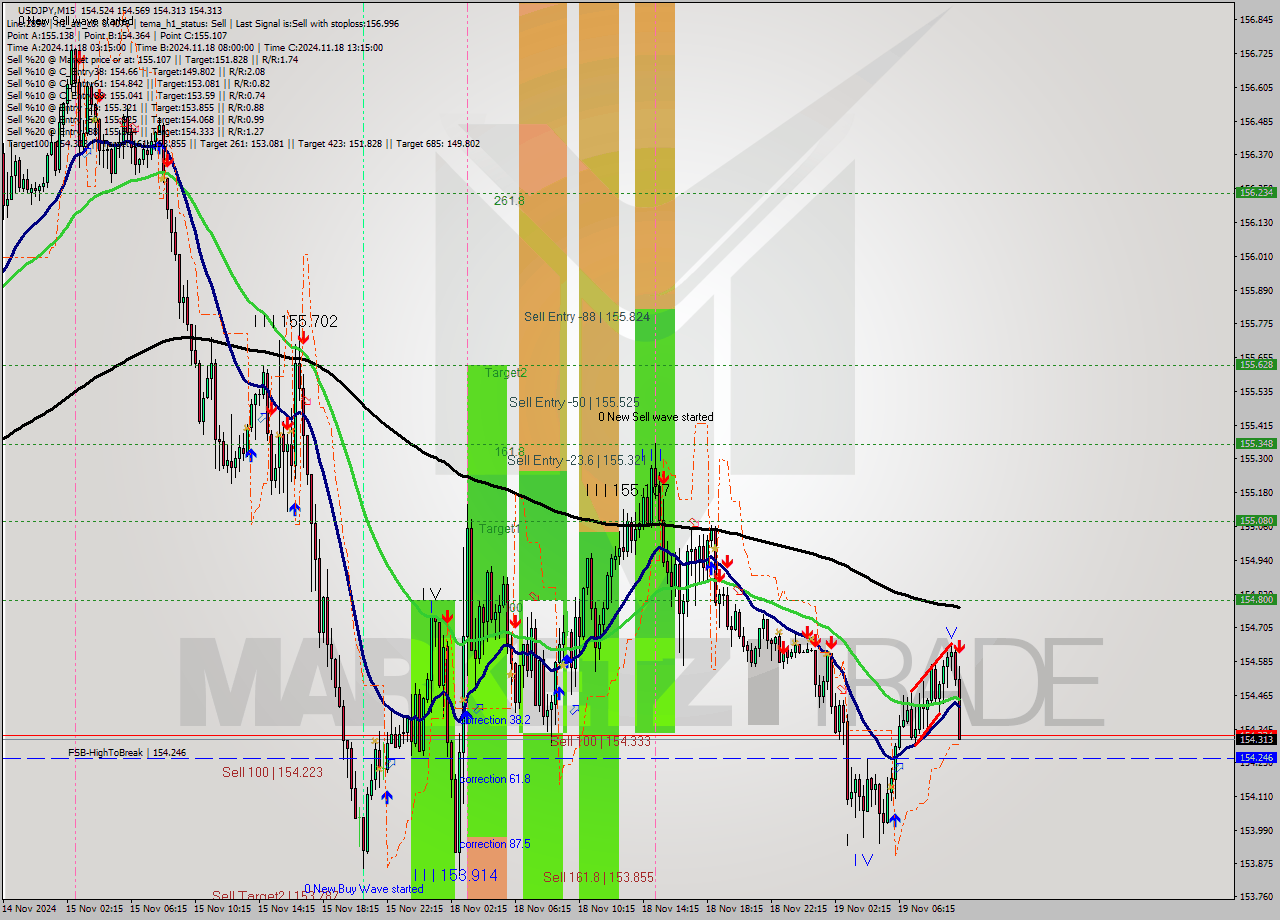Viewport: 1280px width, 920px height.
Task: Click the green 155.080 price tag
Action: (1256, 520)
